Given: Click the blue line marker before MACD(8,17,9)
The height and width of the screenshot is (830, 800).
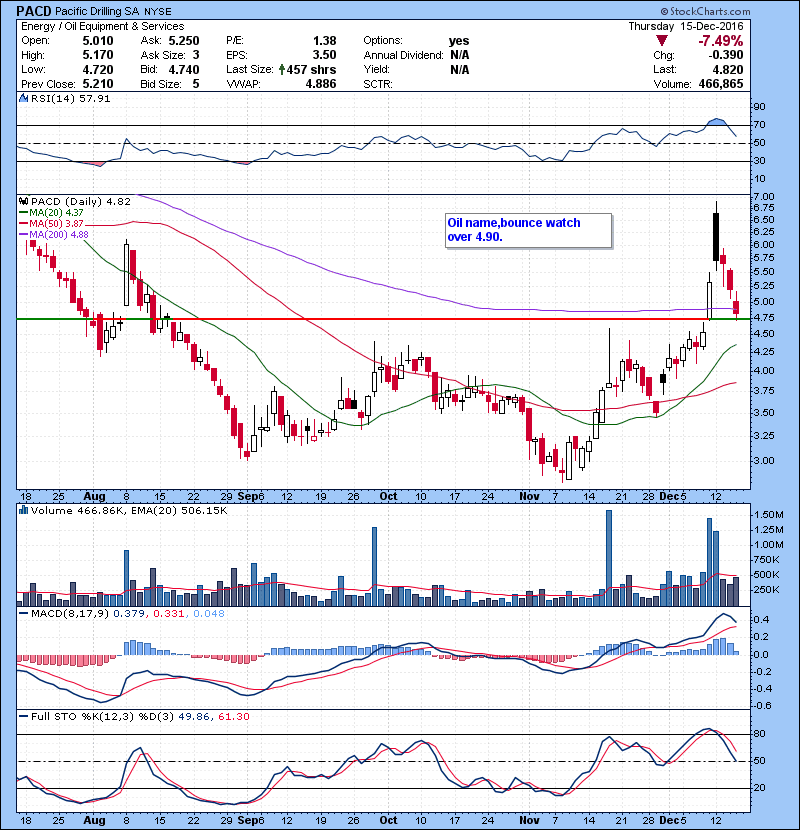Looking at the screenshot, I should [23, 614].
